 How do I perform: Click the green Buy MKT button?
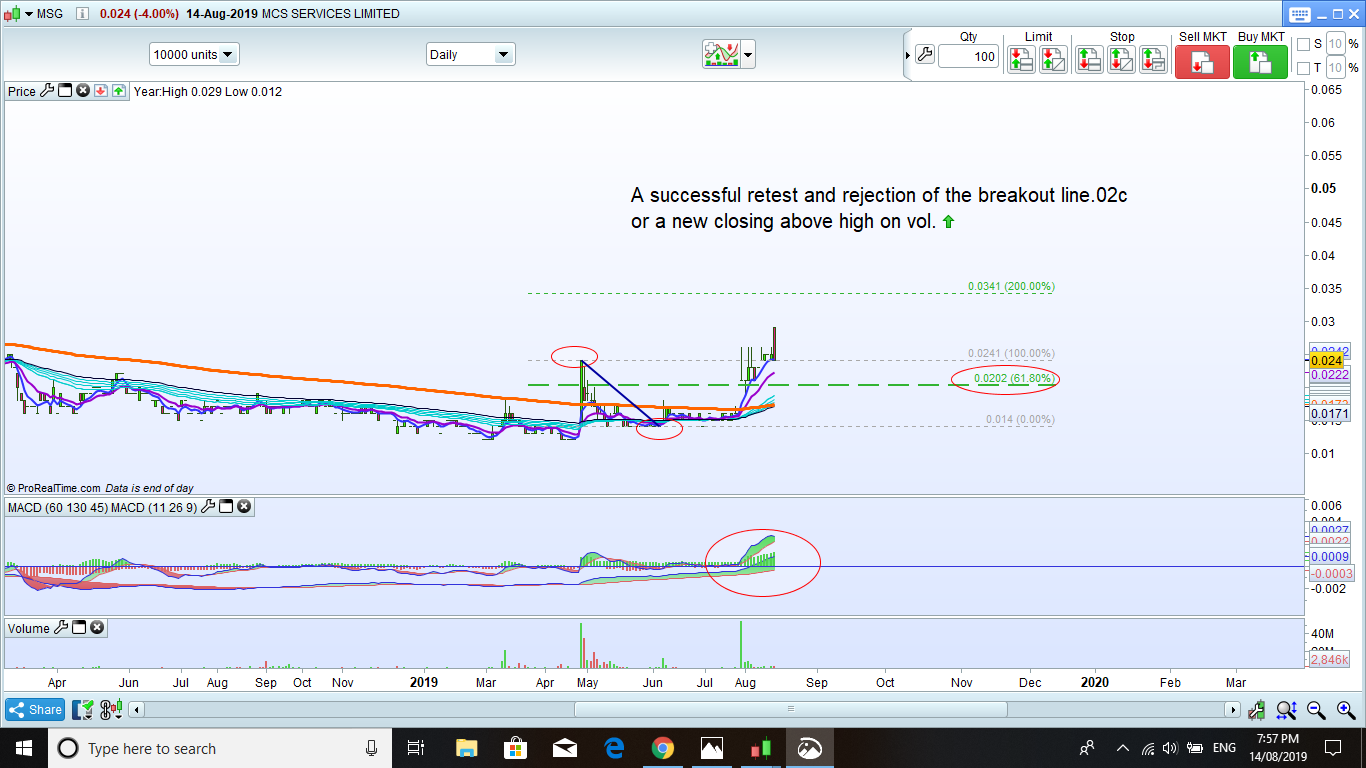click(1260, 62)
